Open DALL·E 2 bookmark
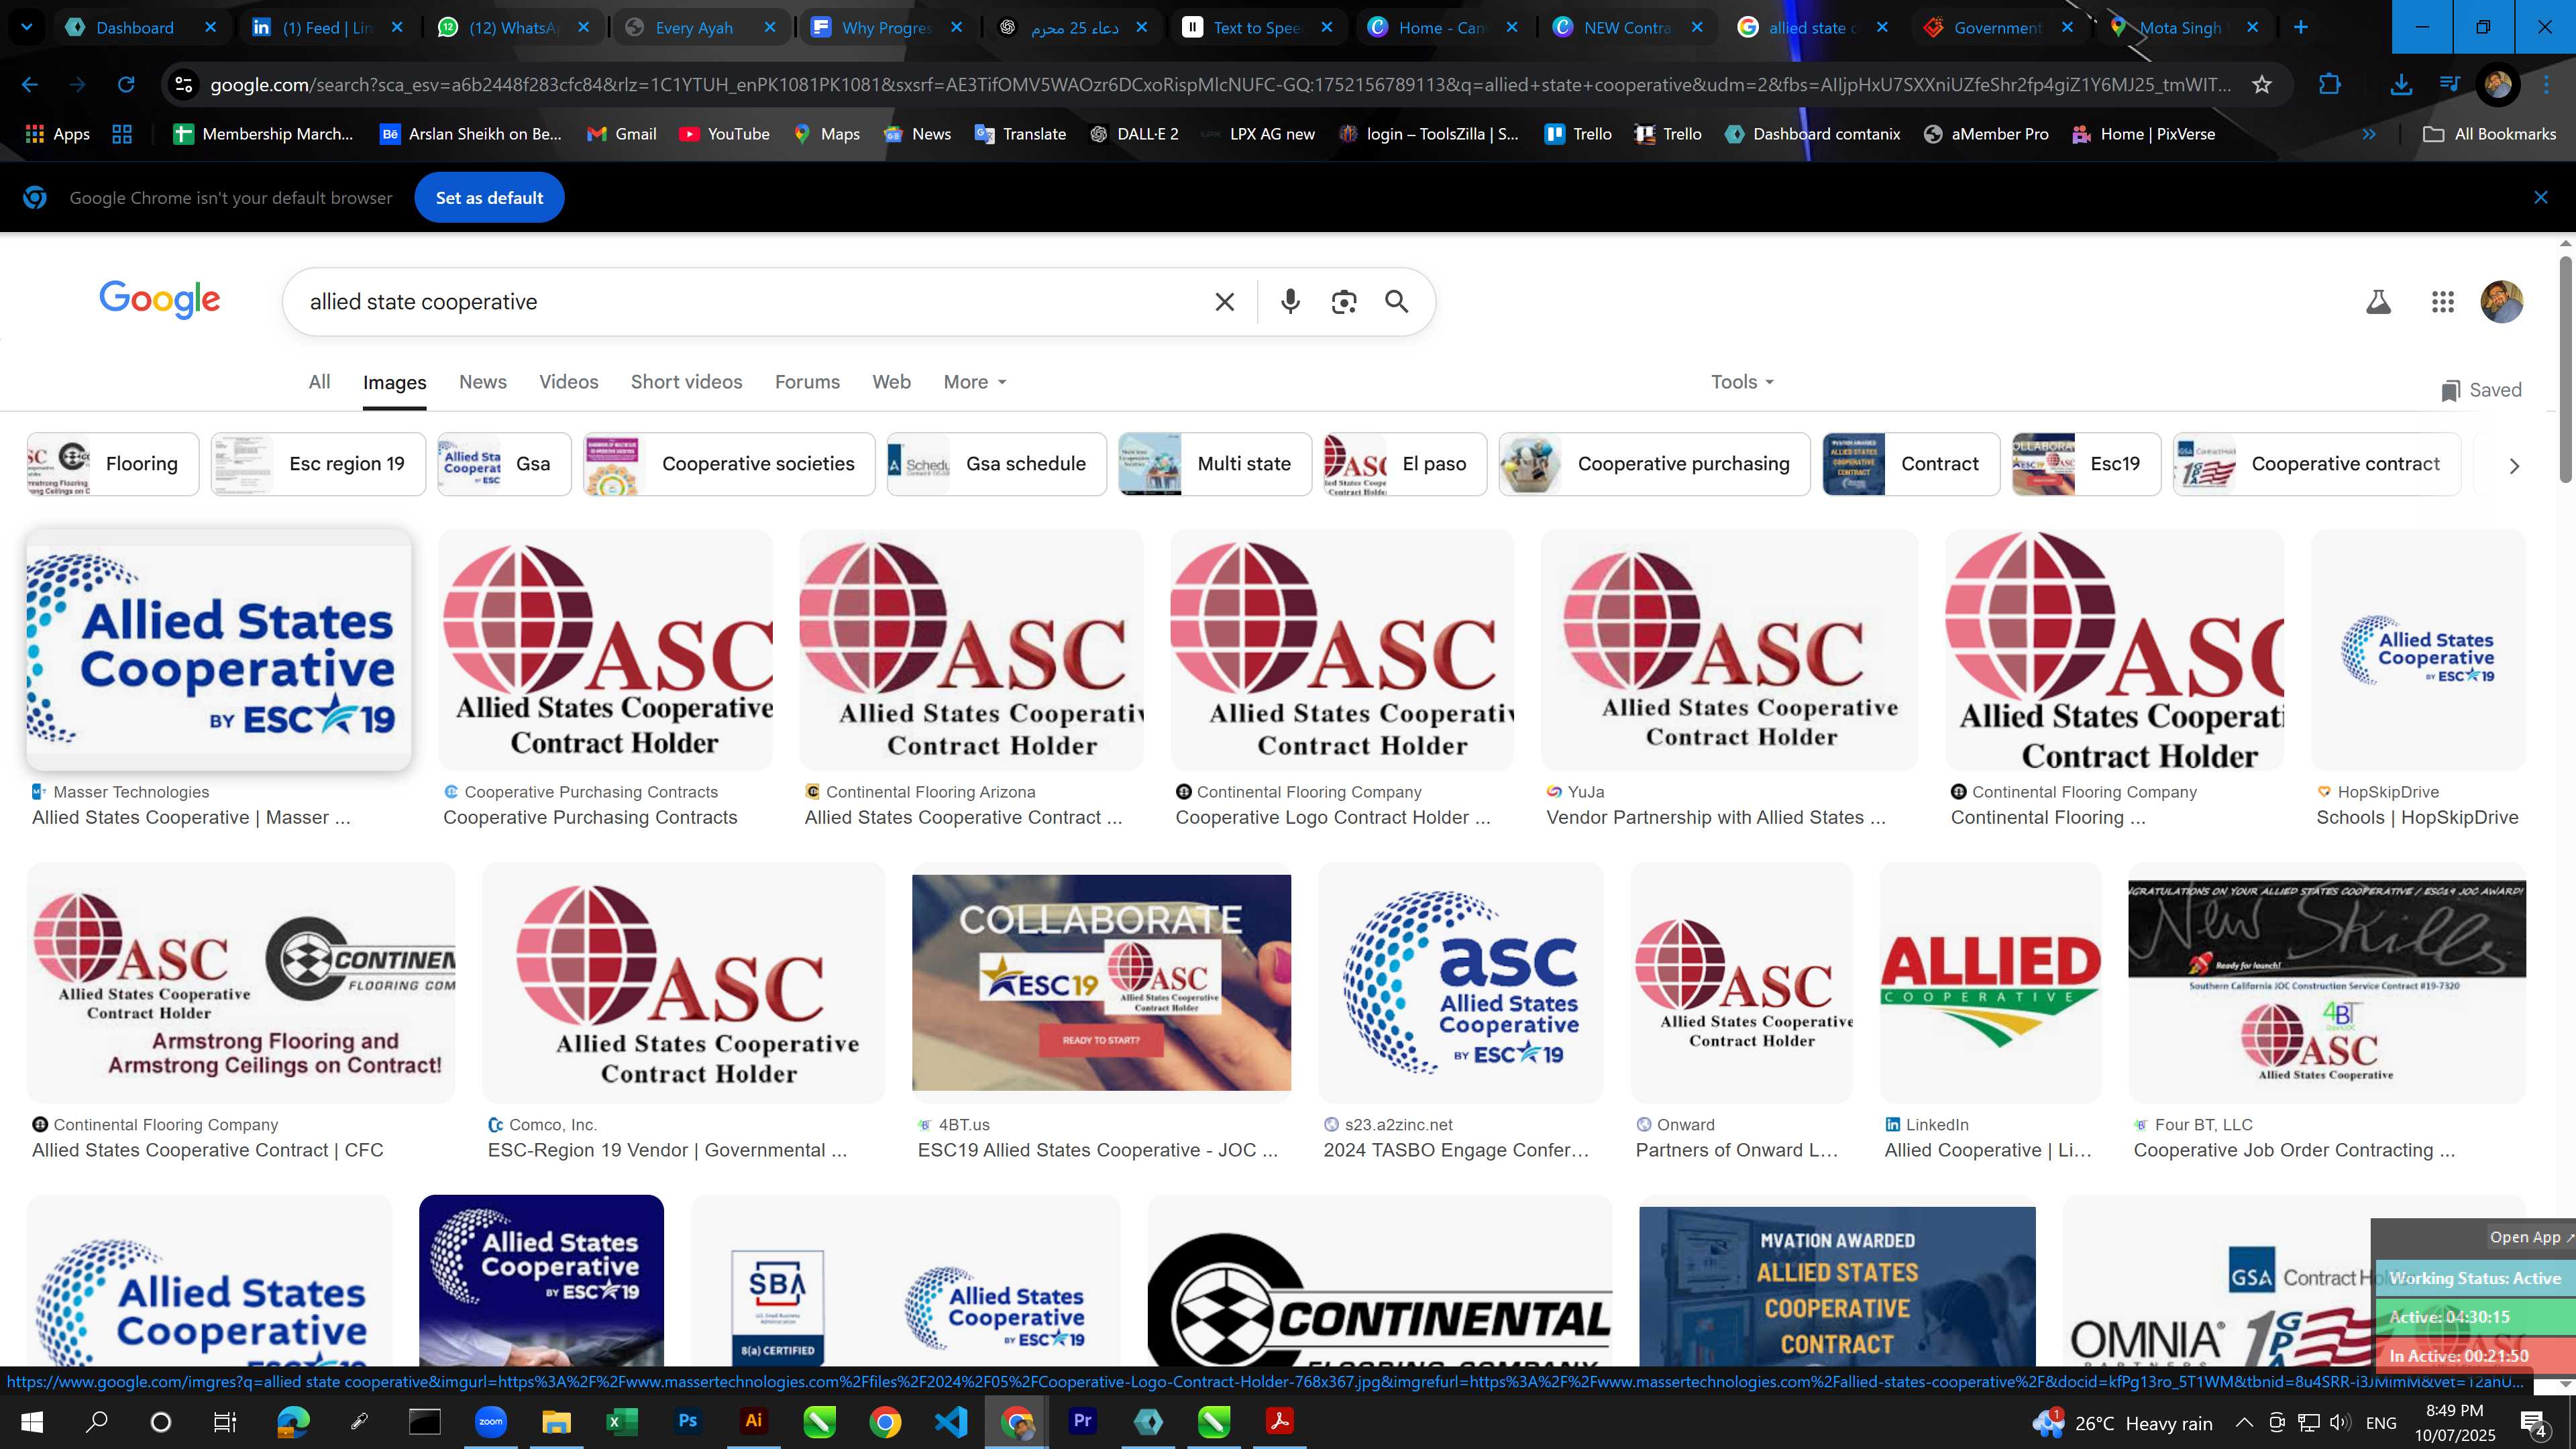The width and height of the screenshot is (2576, 1449). [x=1134, y=134]
